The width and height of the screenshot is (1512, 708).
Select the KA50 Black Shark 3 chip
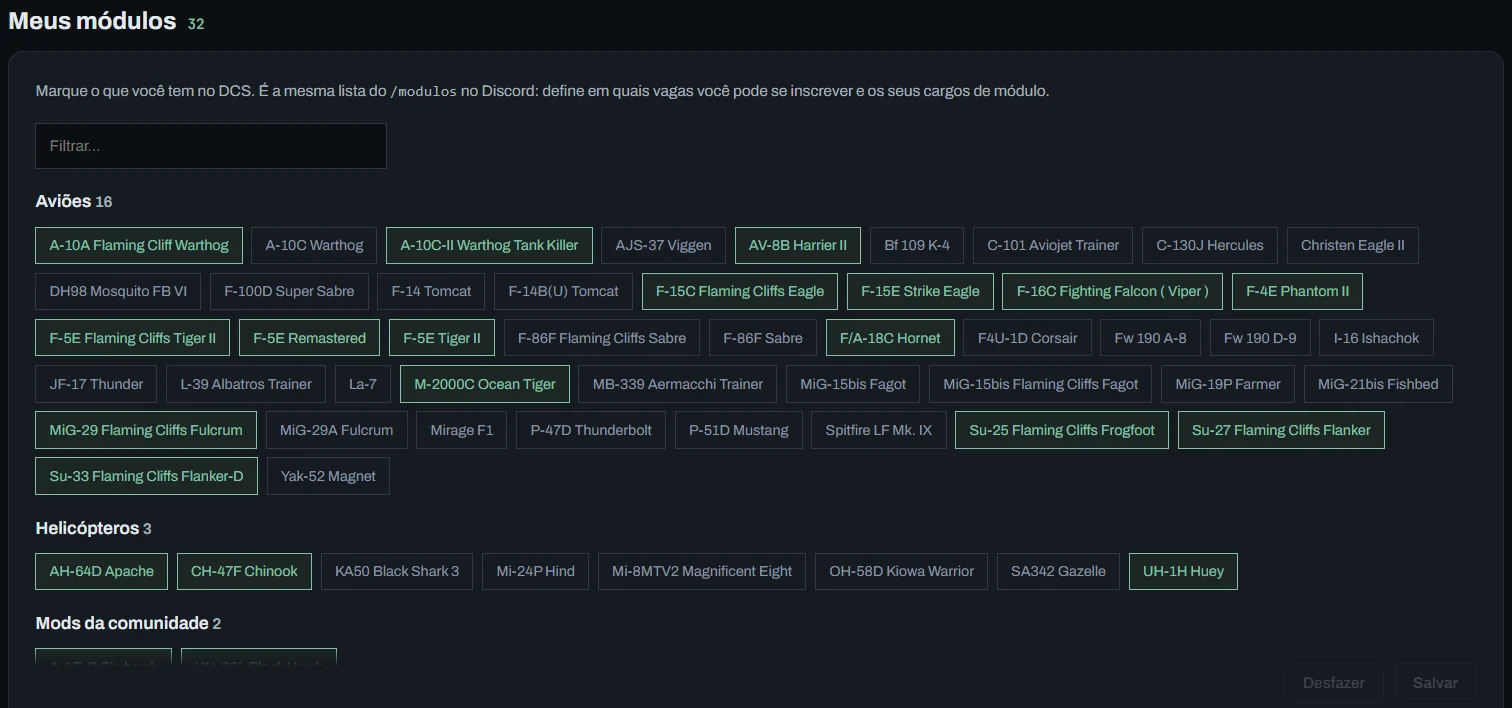tap(397, 571)
